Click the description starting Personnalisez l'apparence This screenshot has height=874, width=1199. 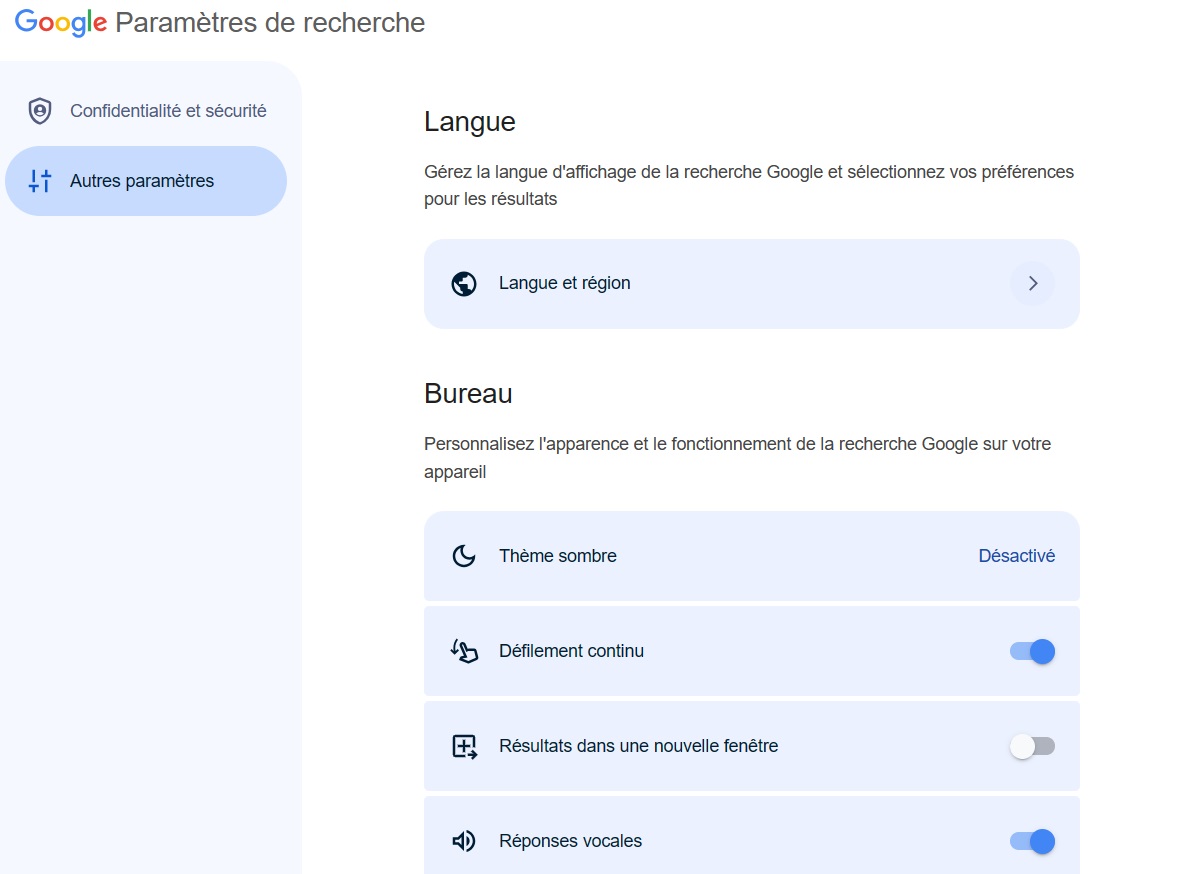(x=737, y=457)
